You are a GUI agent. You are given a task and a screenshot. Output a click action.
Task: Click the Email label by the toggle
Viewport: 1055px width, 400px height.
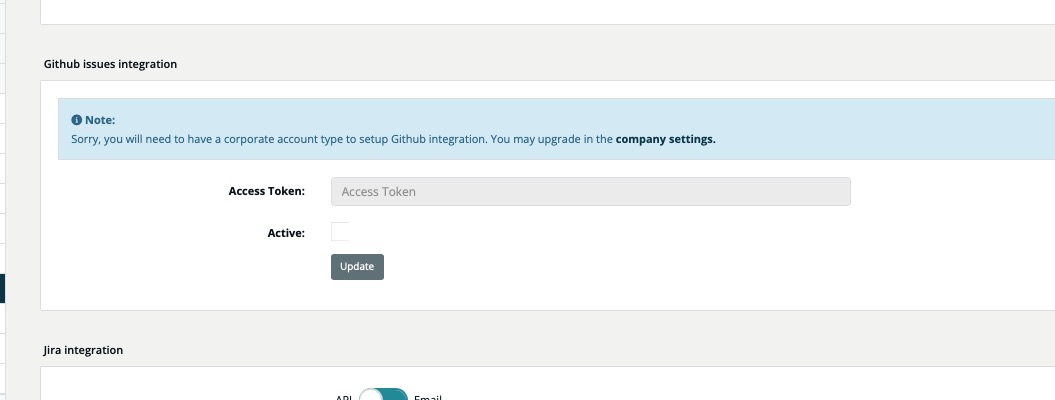(x=427, y=397)
